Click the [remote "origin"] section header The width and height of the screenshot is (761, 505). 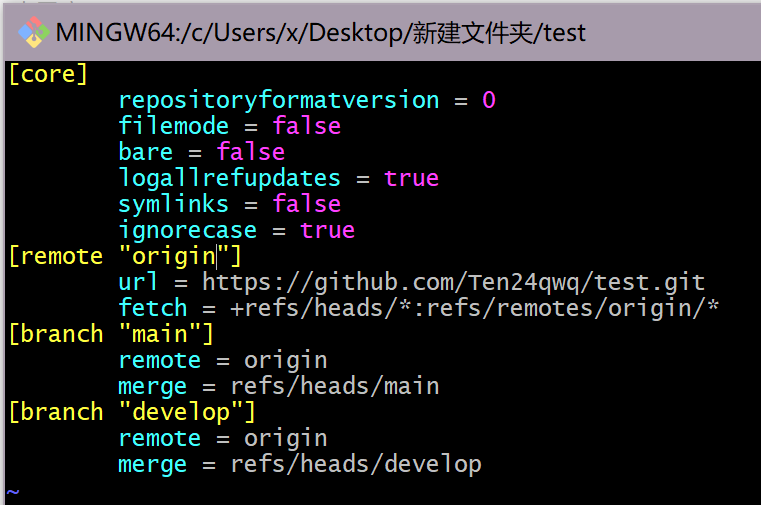pos(125,256)
